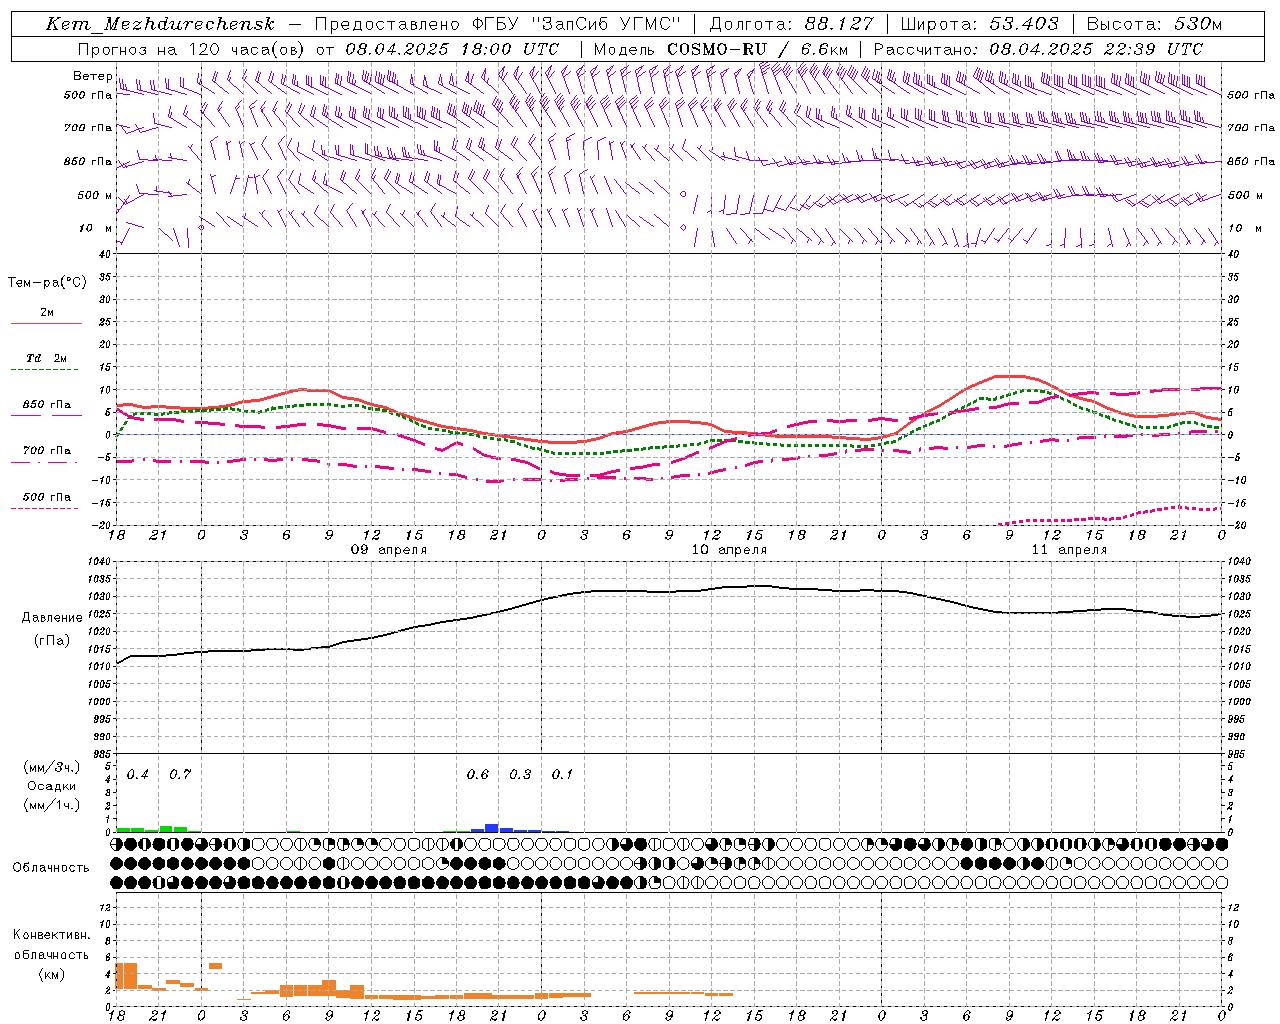
Task: Click the 0.6 precipitation amount
Action: point(478,774)
